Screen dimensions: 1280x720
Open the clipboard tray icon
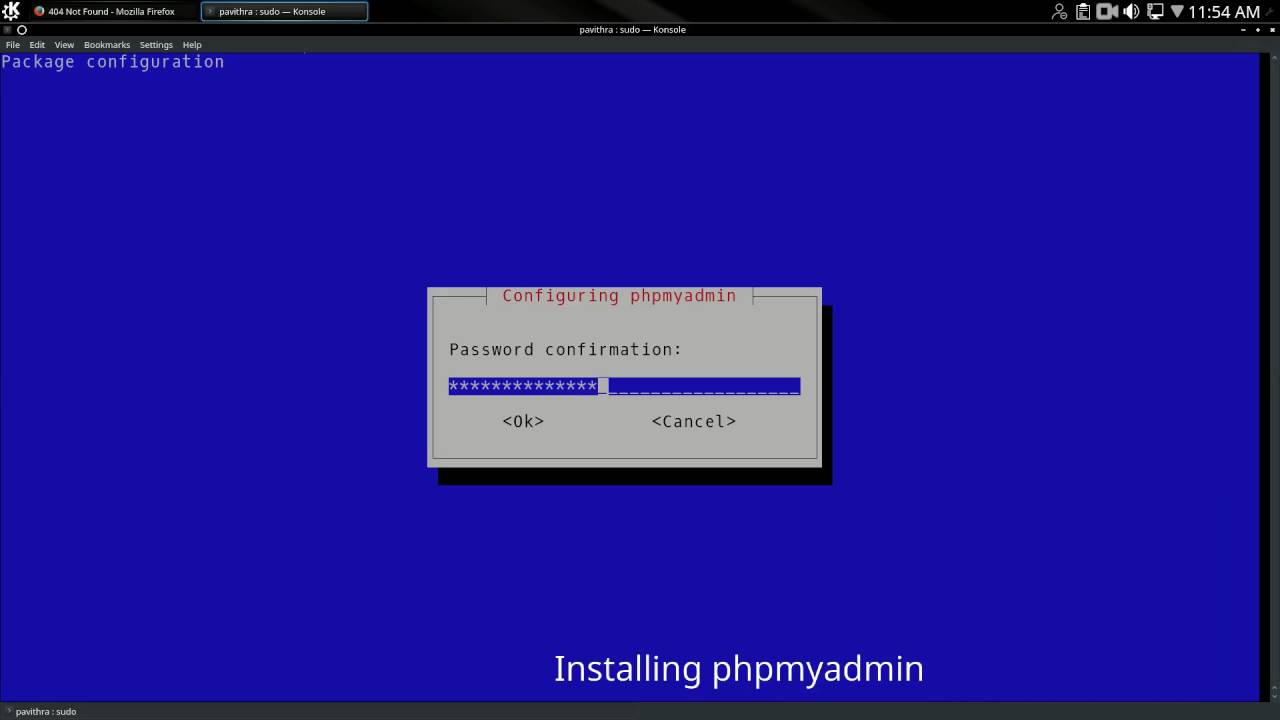coord(1084,12)
